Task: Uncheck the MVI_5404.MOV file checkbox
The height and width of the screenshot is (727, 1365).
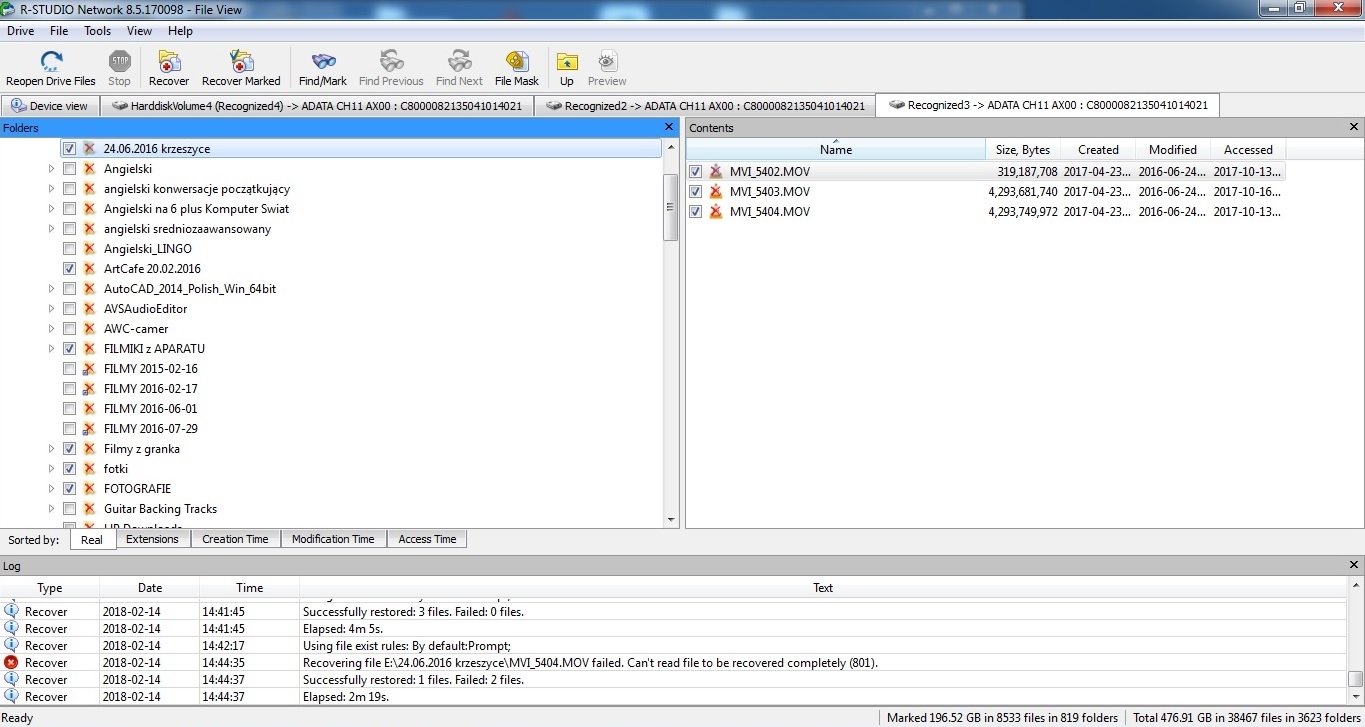Action: (696, 212)
